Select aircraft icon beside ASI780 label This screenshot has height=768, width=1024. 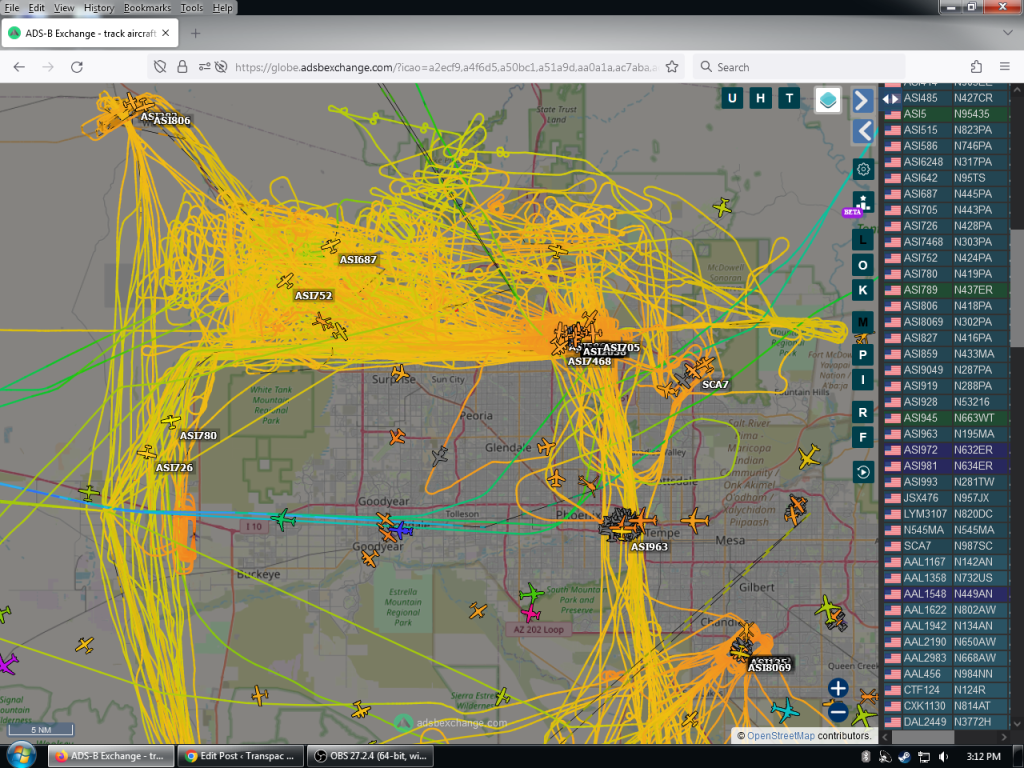click(x=170, y=421)
